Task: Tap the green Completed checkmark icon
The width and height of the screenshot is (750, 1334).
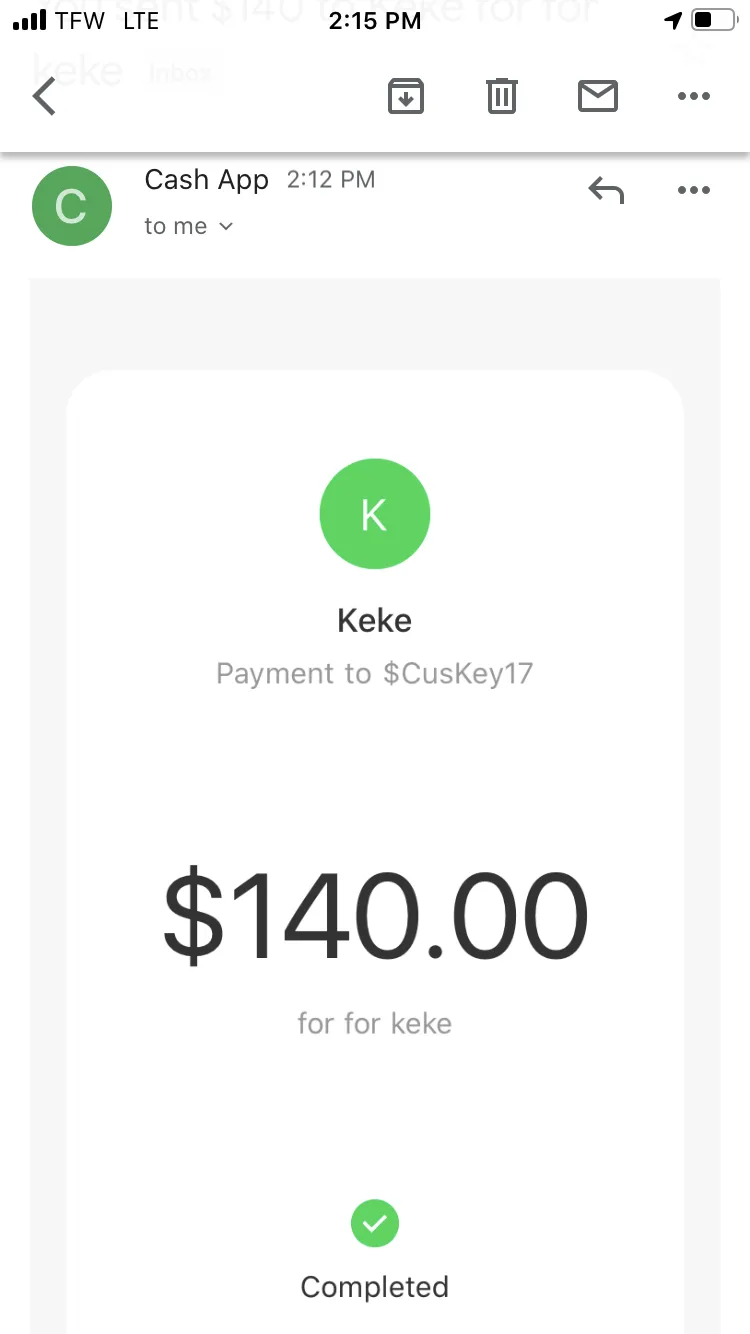Action: pyautogui.click(x=375, y=1223)
